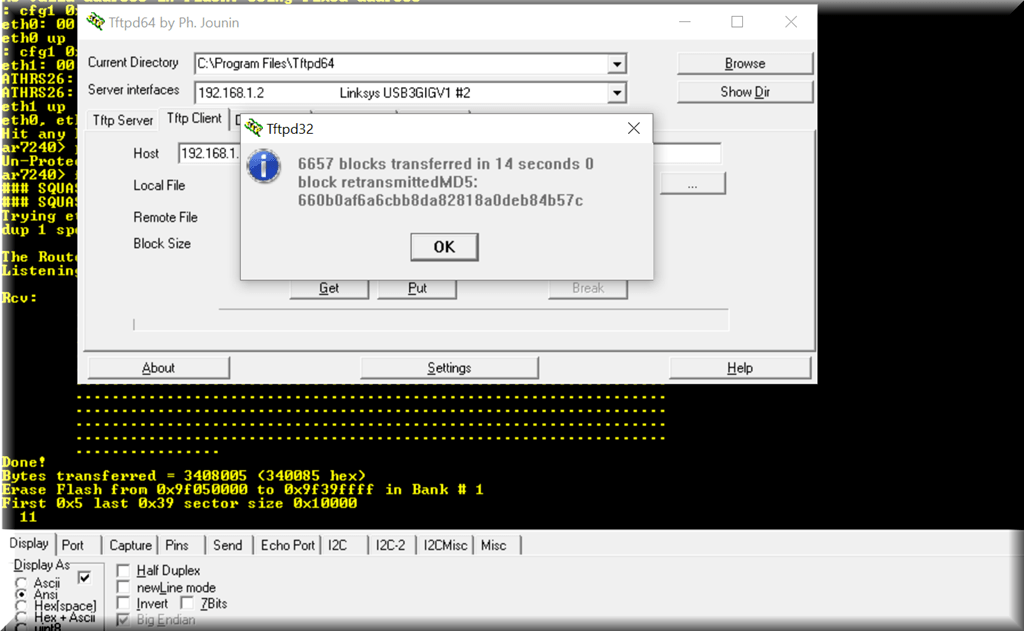Click the Tftpd32 dialog title icon
This screenshot has height=631, width=1024.
[x=254, y=129]
